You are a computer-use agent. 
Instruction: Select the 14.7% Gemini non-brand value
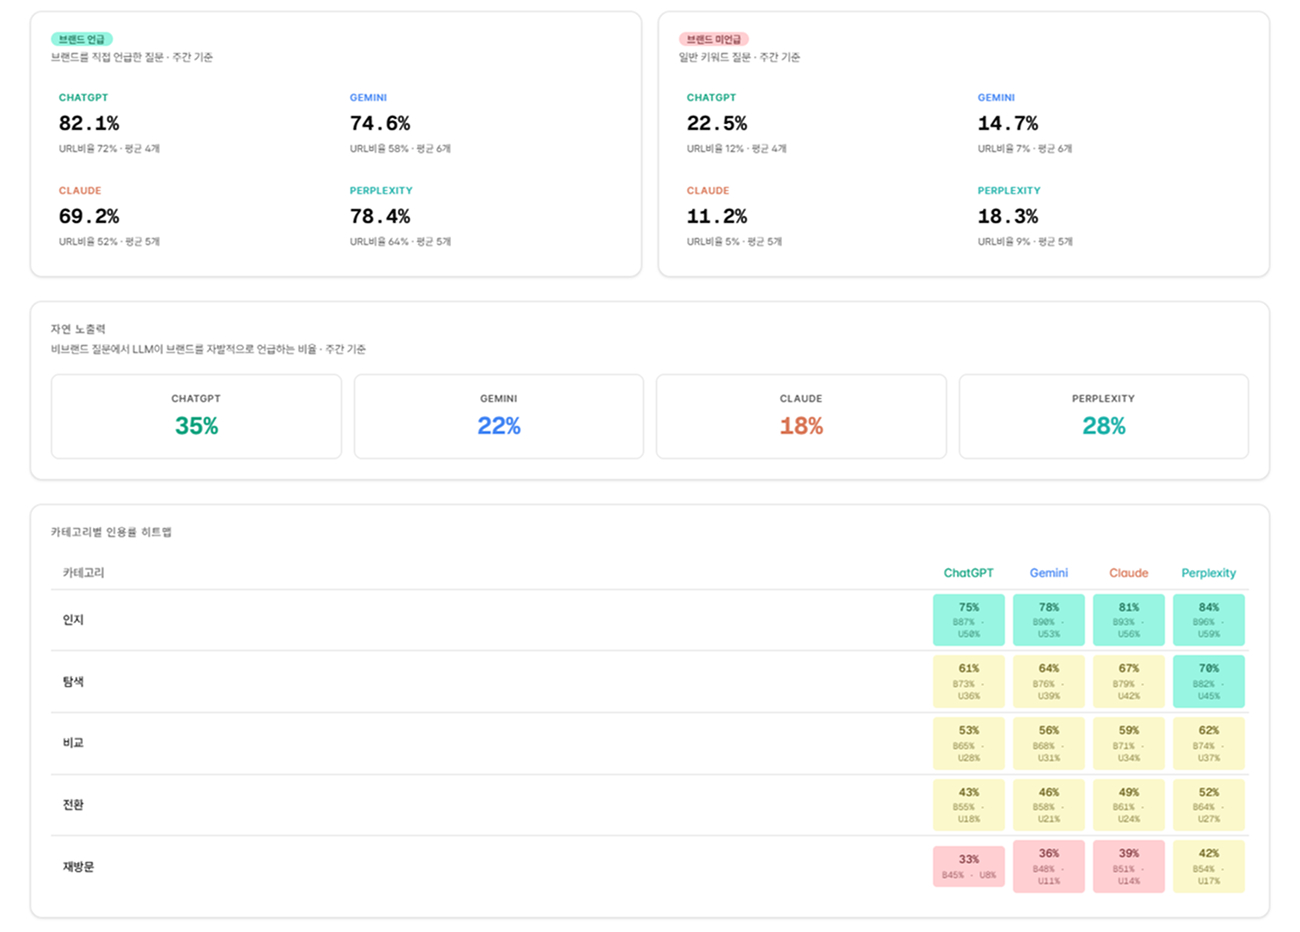pyautogui.click(x=1008, y=123)
